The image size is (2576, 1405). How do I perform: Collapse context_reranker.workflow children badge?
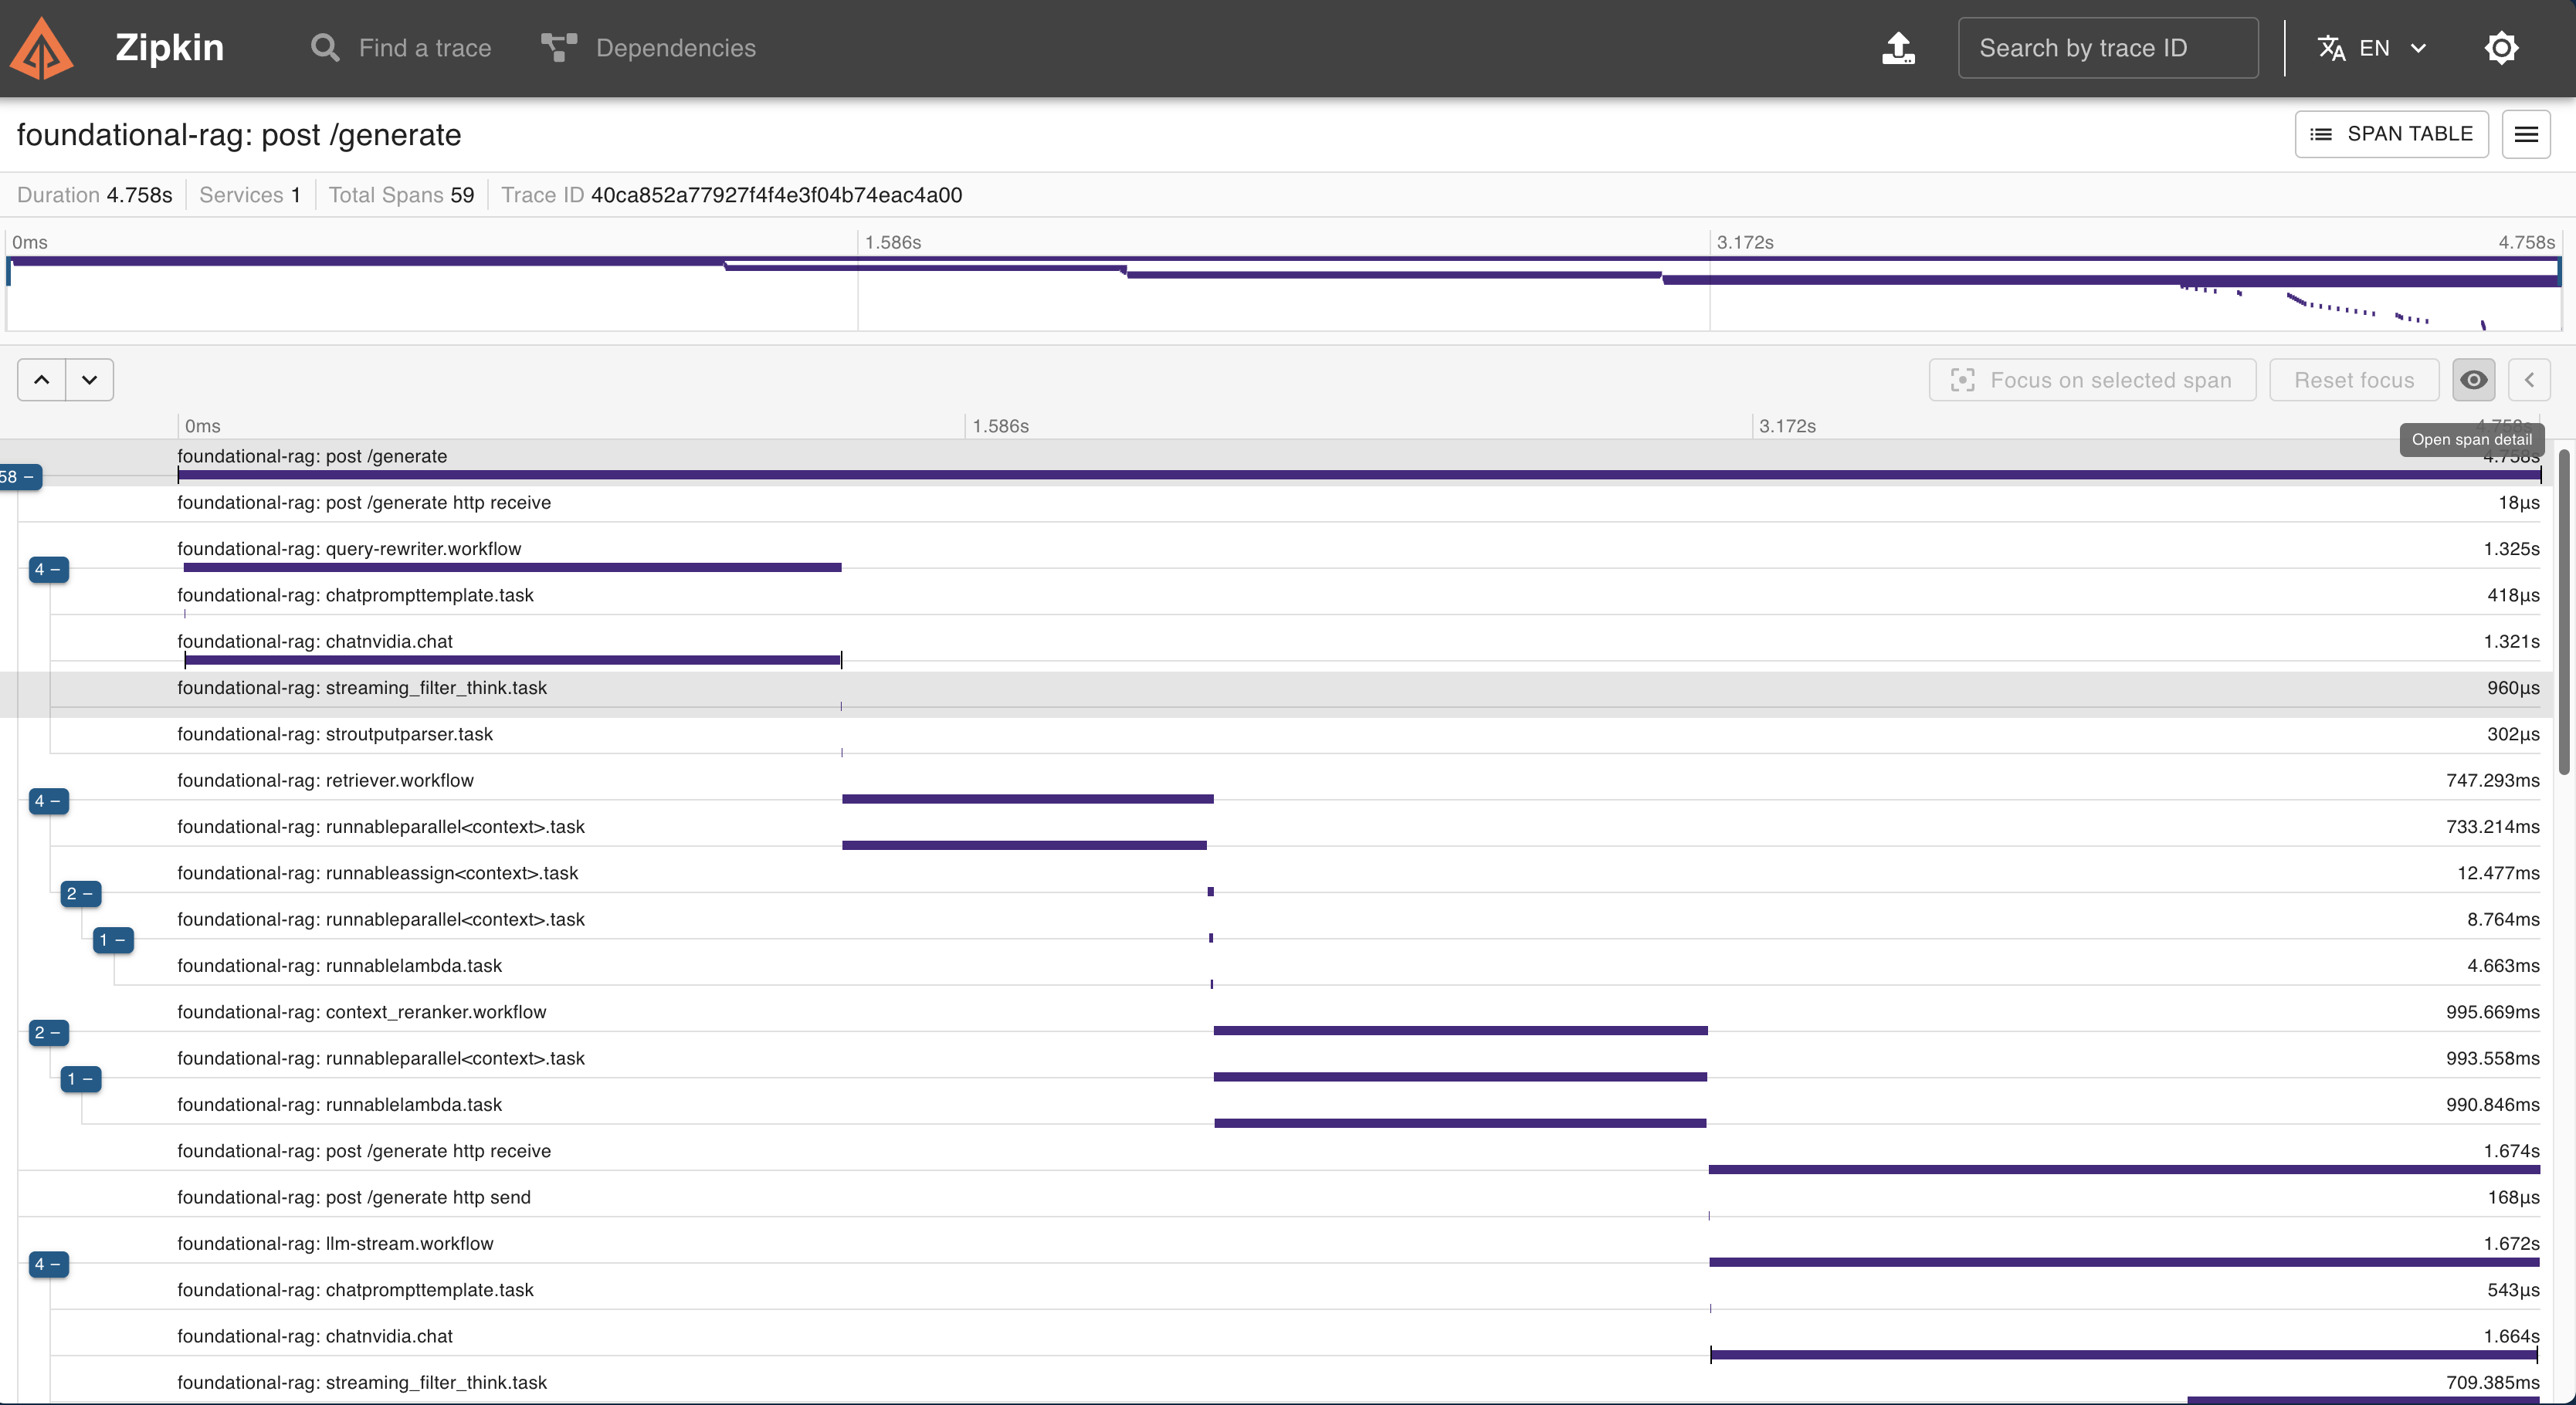click(48, 1033)
